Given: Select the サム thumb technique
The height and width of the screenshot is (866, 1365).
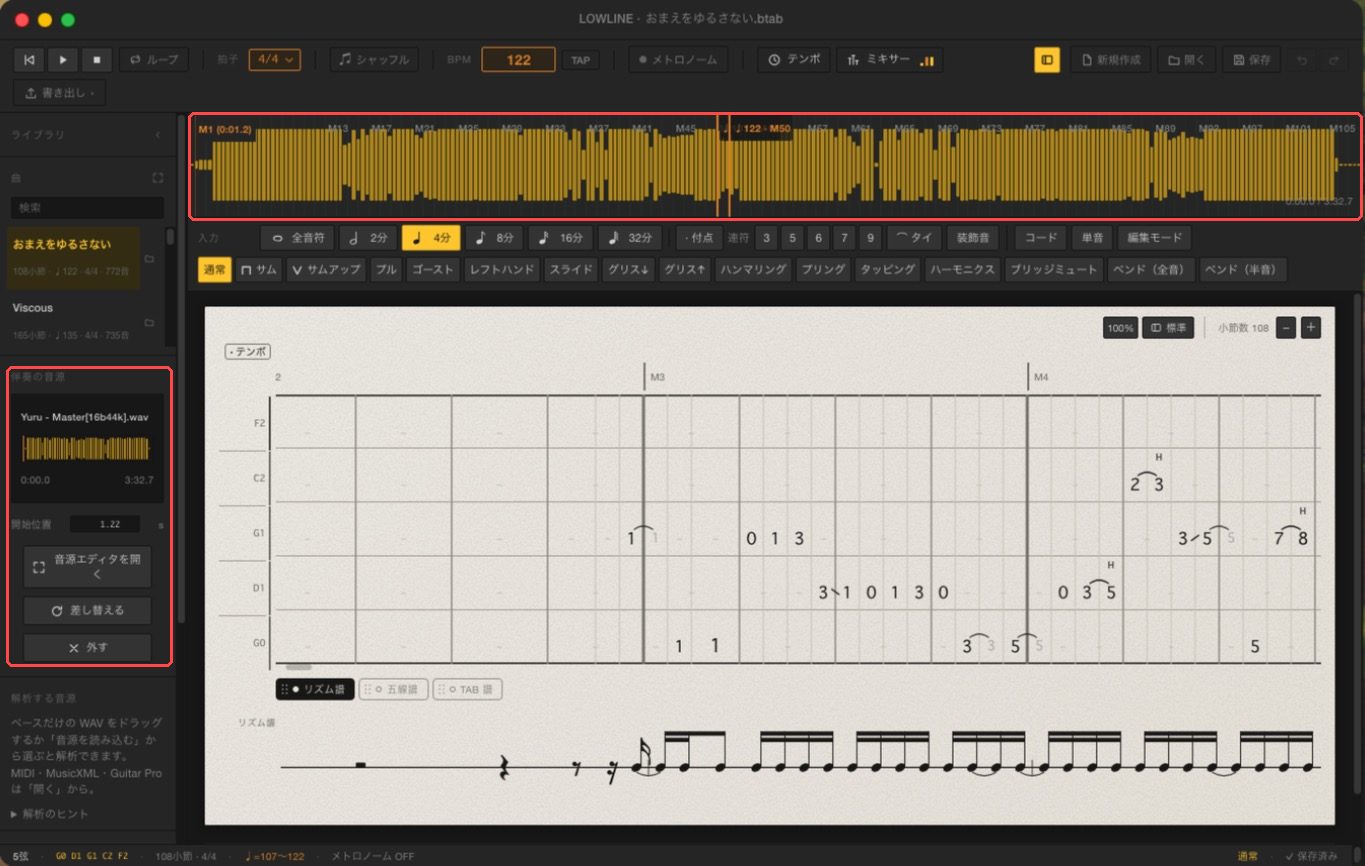Looking at the screenshot, I should click(x=258, y=269).
